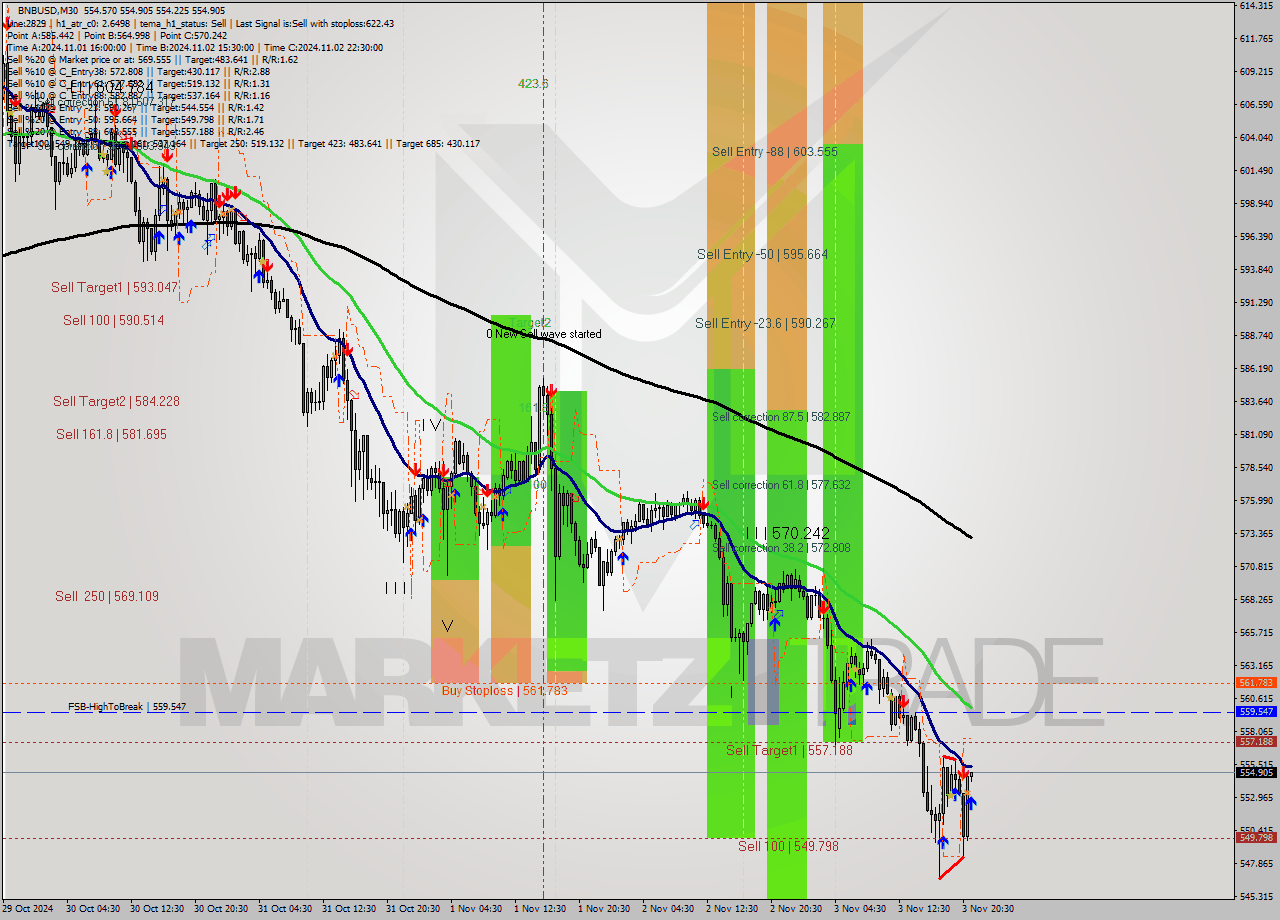Select 'Sell correction 87.5 | 582.887' label
This screenshot has height=920, width=1280.
(x=781, y=416)
